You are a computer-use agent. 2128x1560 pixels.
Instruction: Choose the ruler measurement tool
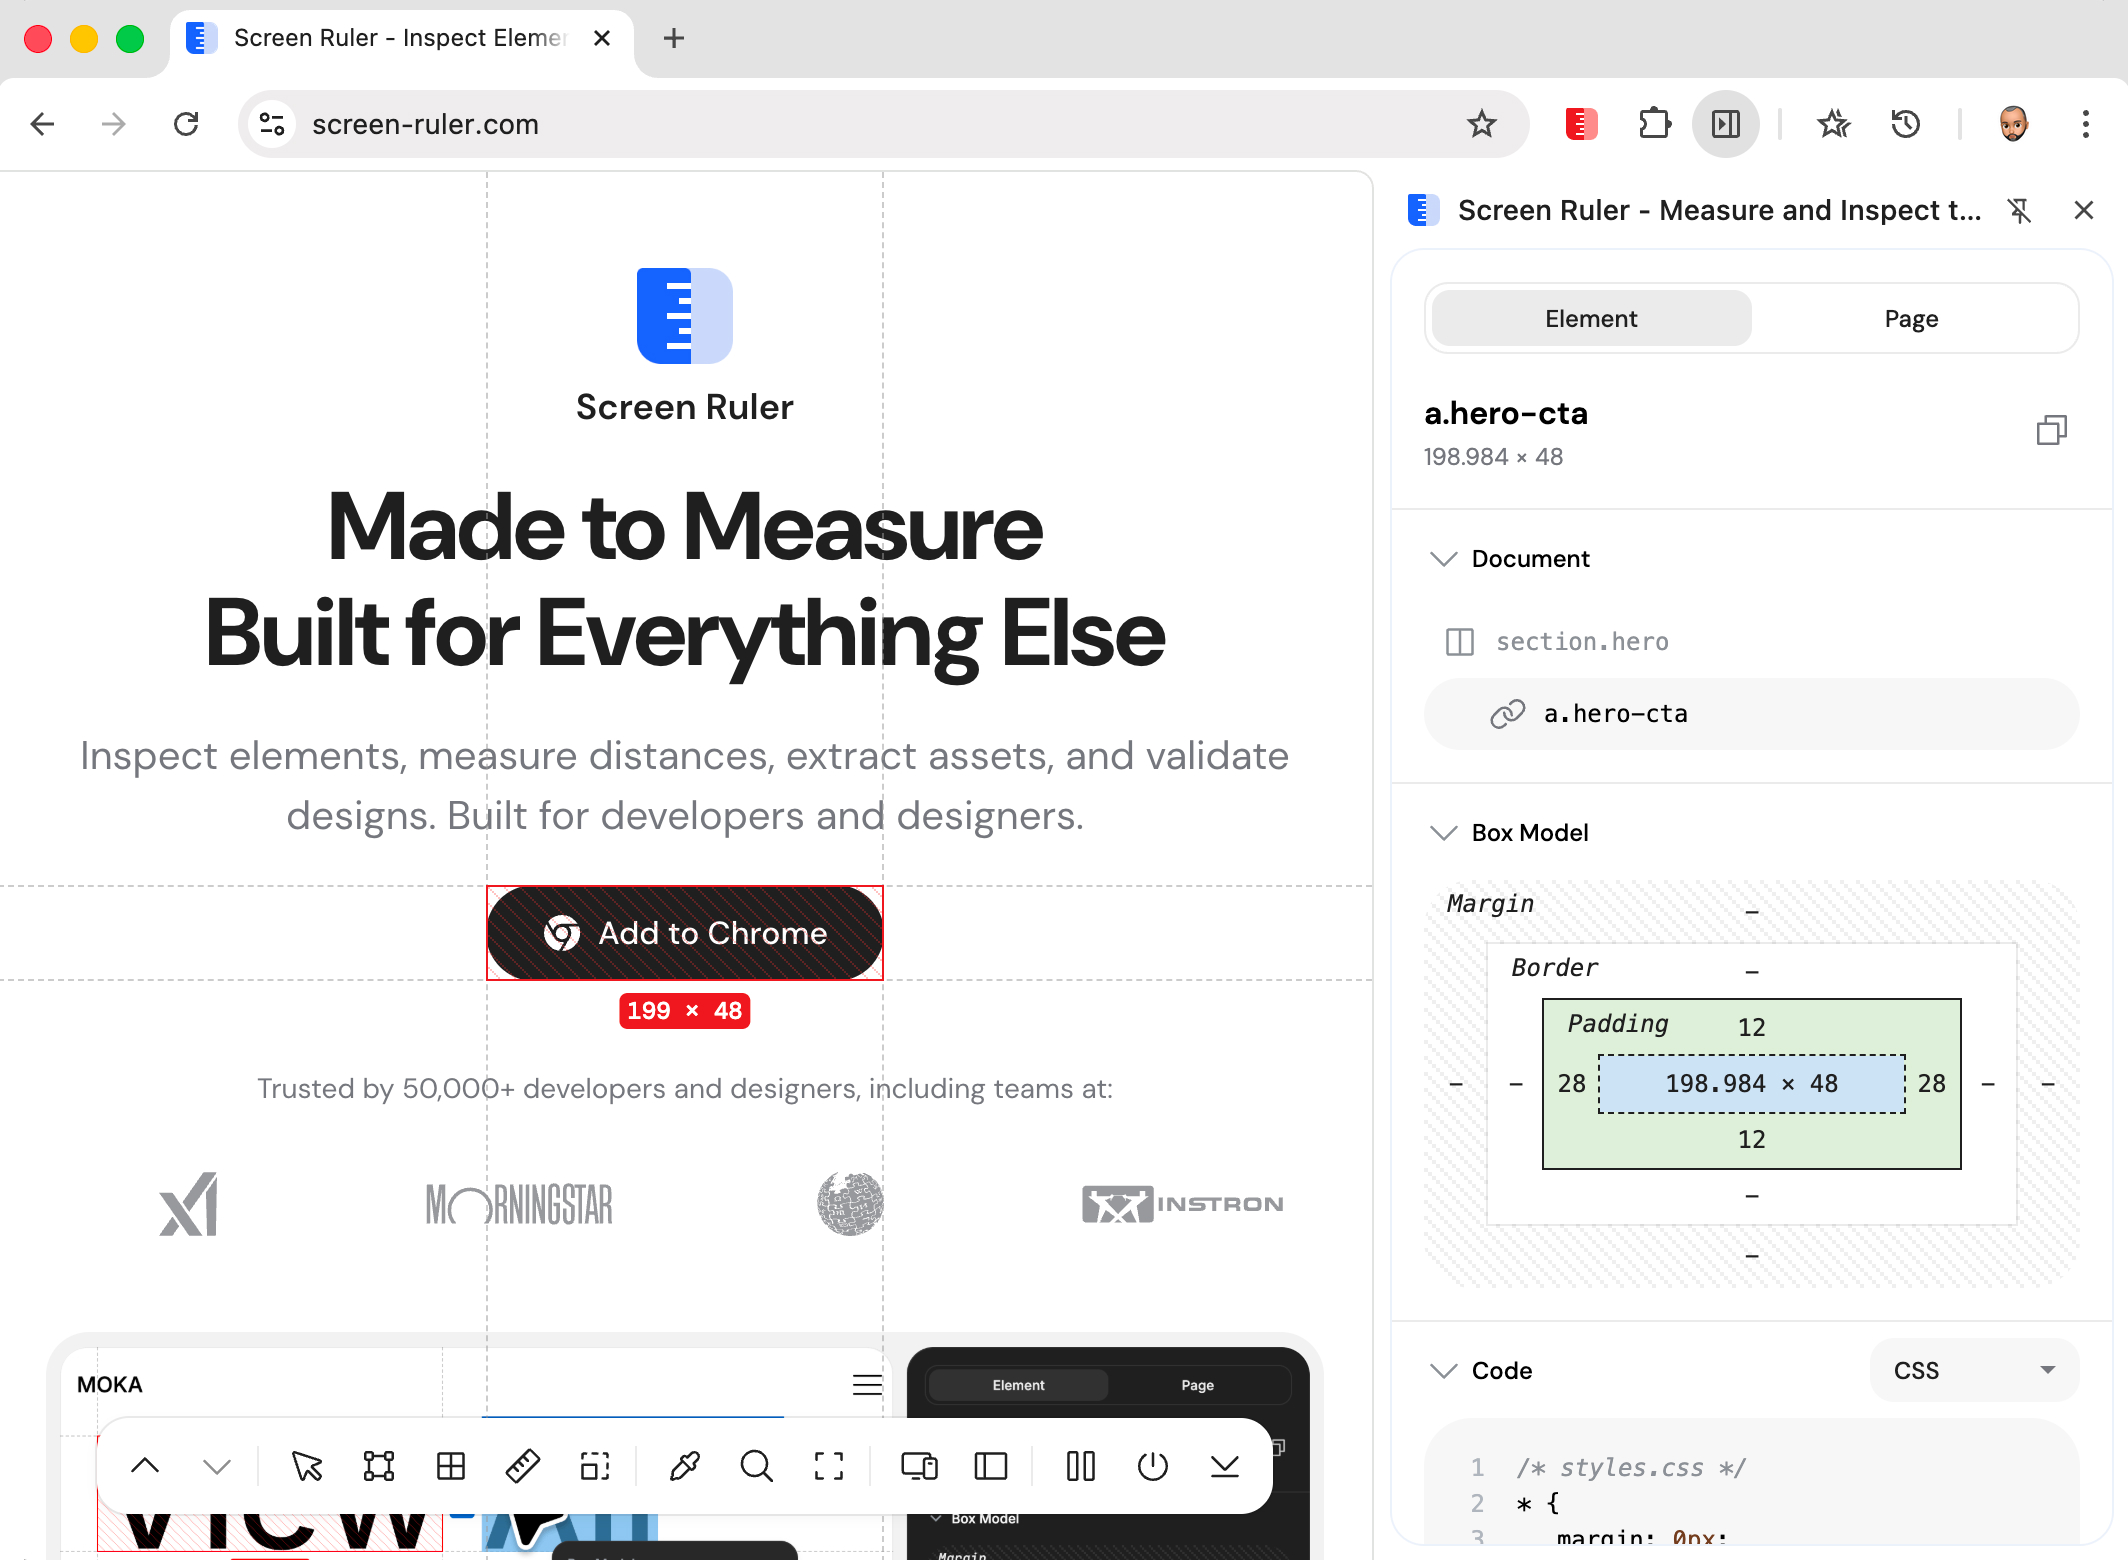coord(523,1466)
